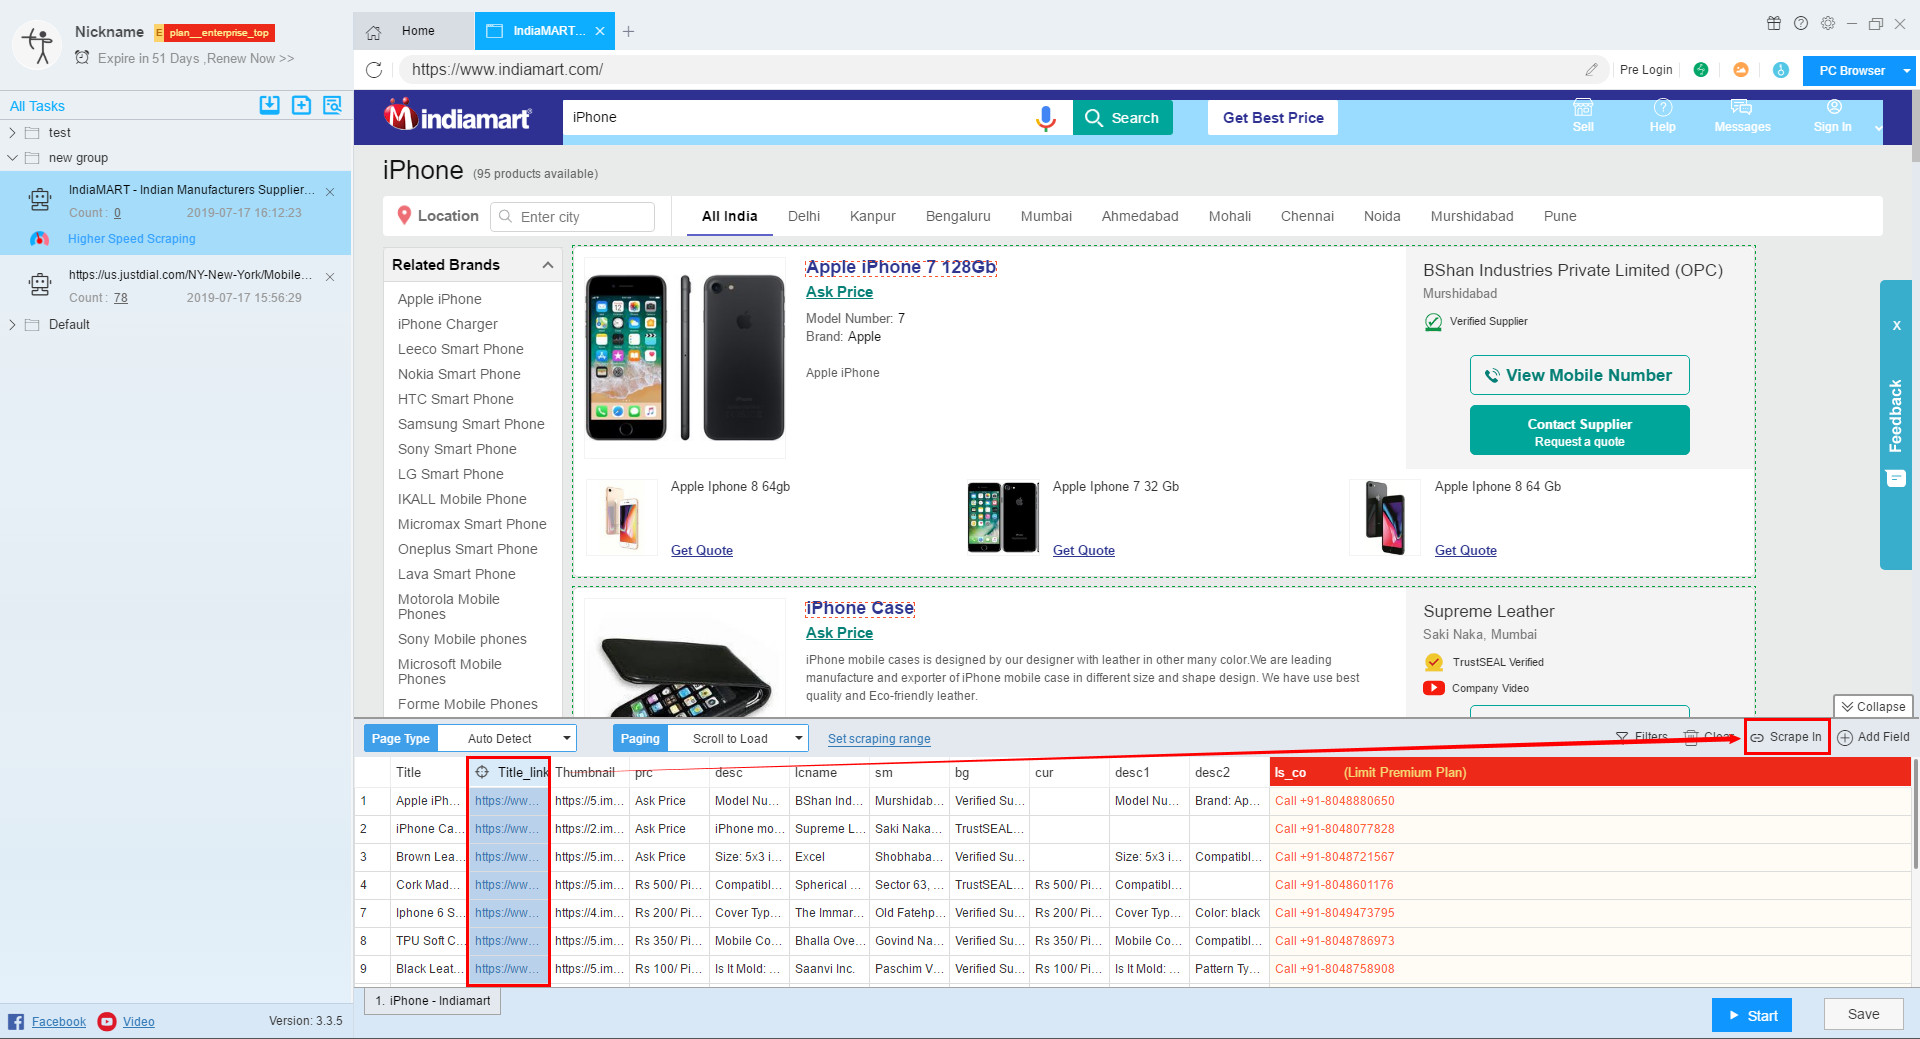This screenshot has height=1039, width=1920.
Task: Select the Mumbai location tab
Action: pyautogui.click(x=1046, y=216)
